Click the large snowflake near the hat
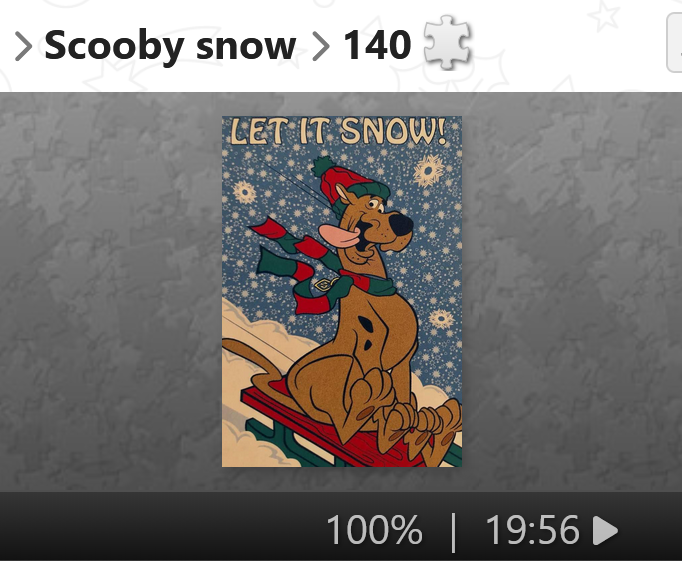Image resolution: width=682 pixels, height=561 pixels. (x=429, y=170)
